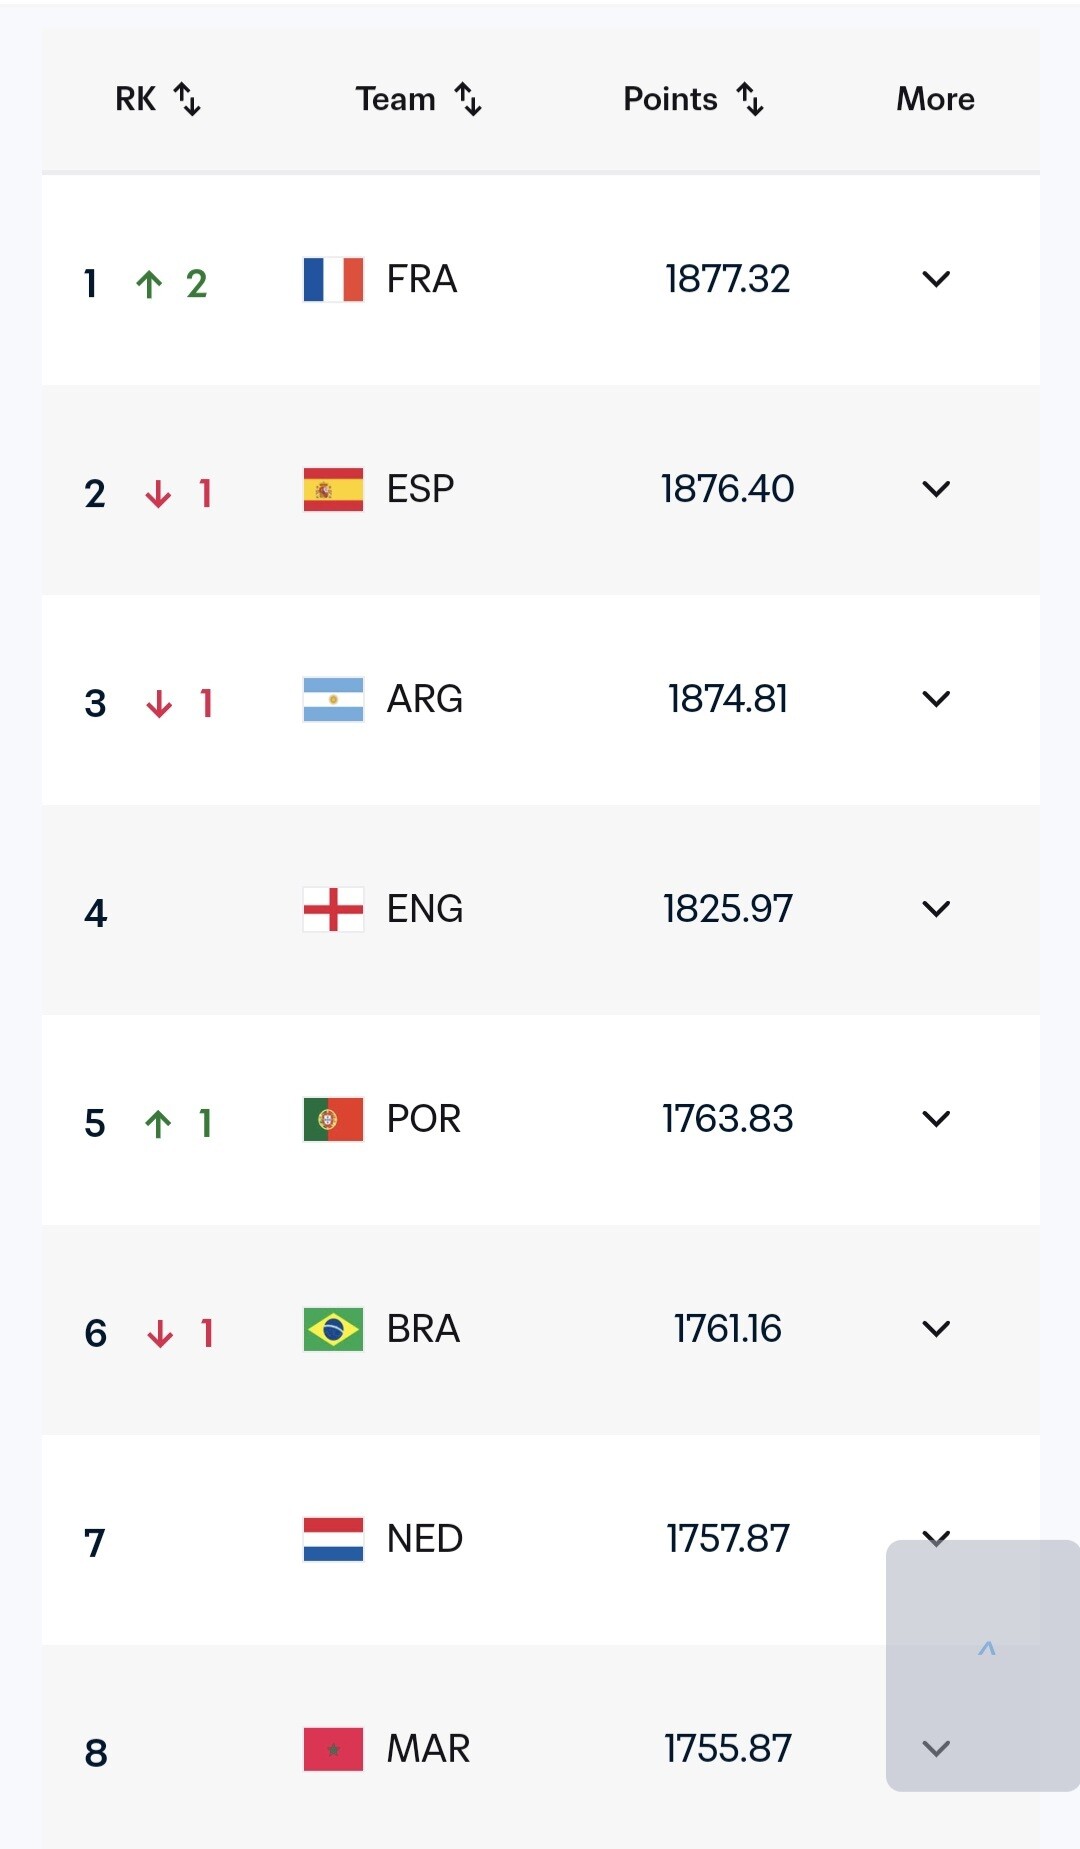Expand more details for FRA row
Viewport: 1080px width, 1849px height.
[936, 279]
